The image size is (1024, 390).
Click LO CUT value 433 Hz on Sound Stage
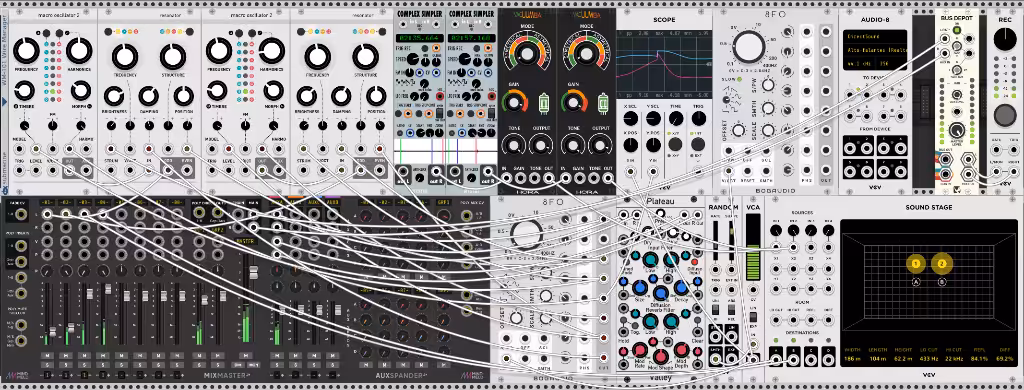[x=930, y=359]
